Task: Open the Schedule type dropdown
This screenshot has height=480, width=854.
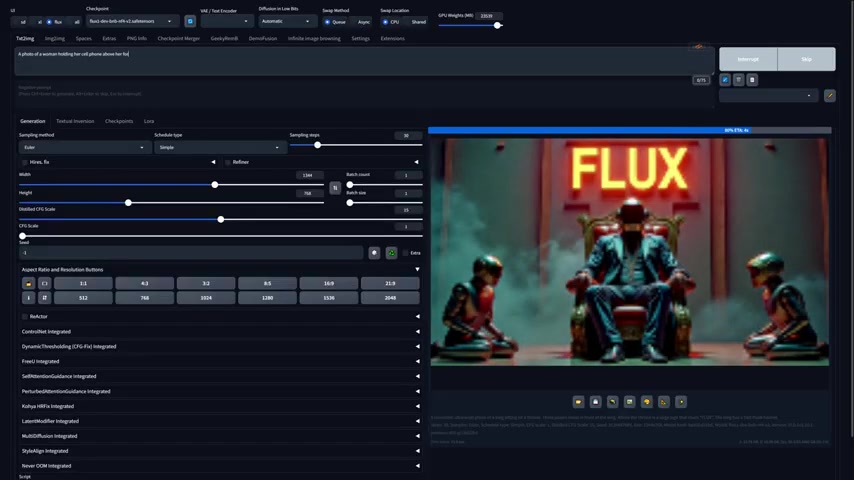Action: 219,147
